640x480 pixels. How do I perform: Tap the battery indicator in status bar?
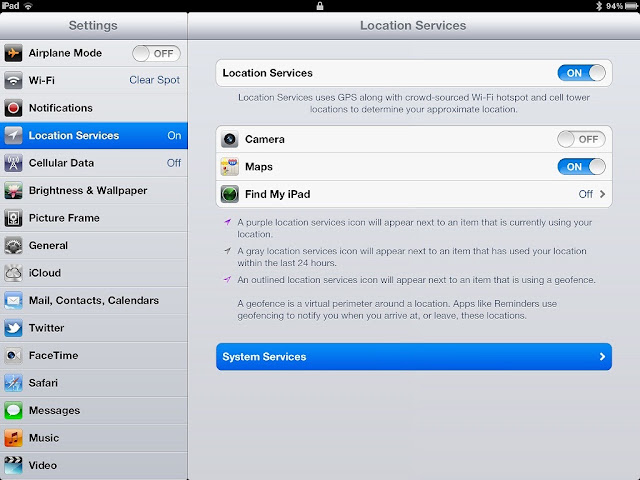click(x=631, y=6)
